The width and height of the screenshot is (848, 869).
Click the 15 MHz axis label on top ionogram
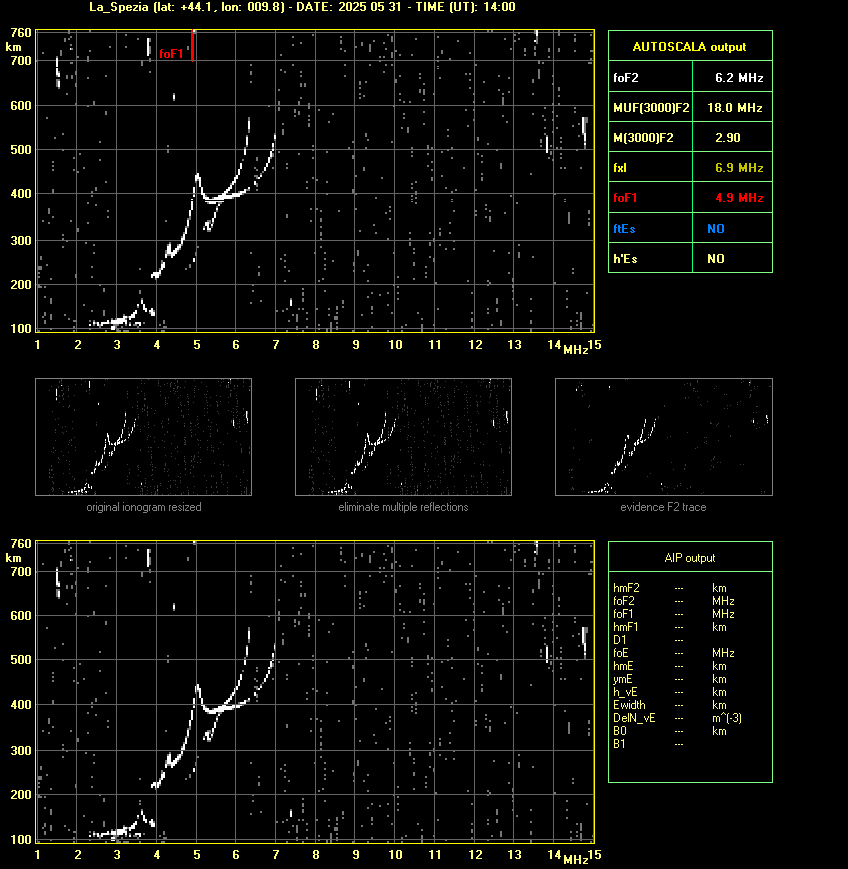click(595, 345)
